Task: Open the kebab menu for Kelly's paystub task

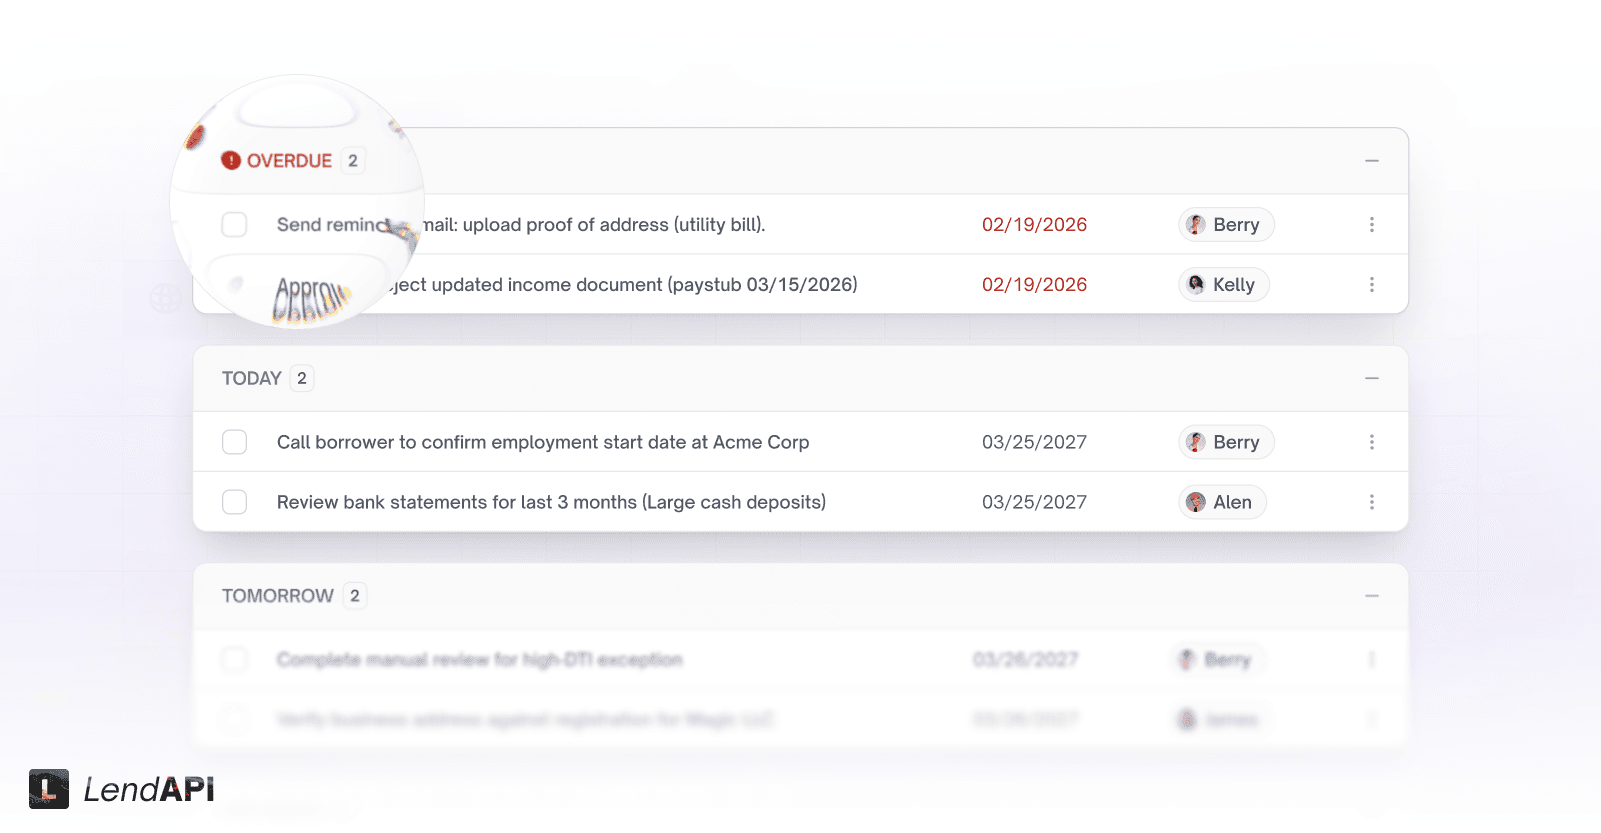Action: pos(1372,284)
